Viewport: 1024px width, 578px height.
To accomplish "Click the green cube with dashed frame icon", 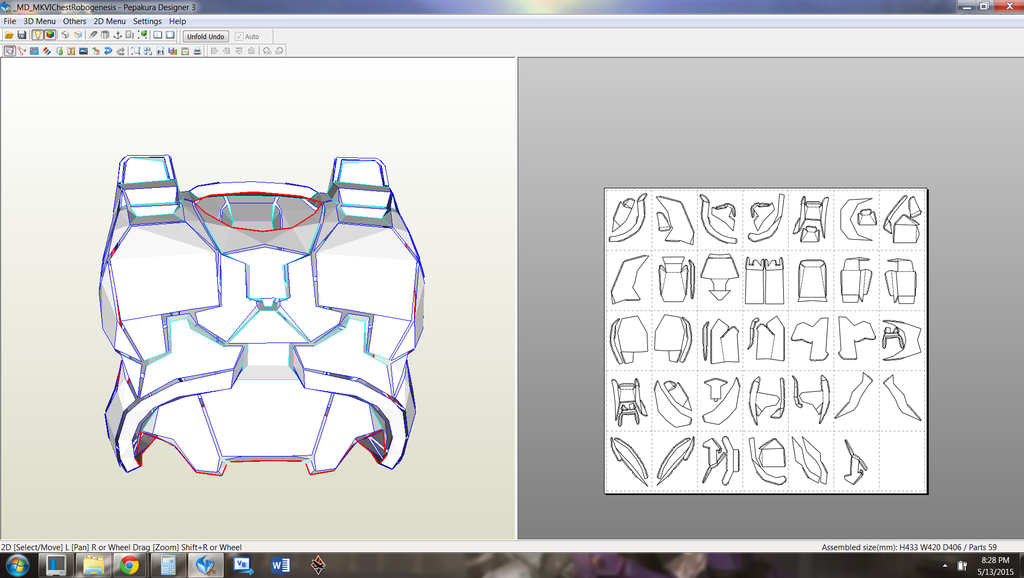I will 142,35.
